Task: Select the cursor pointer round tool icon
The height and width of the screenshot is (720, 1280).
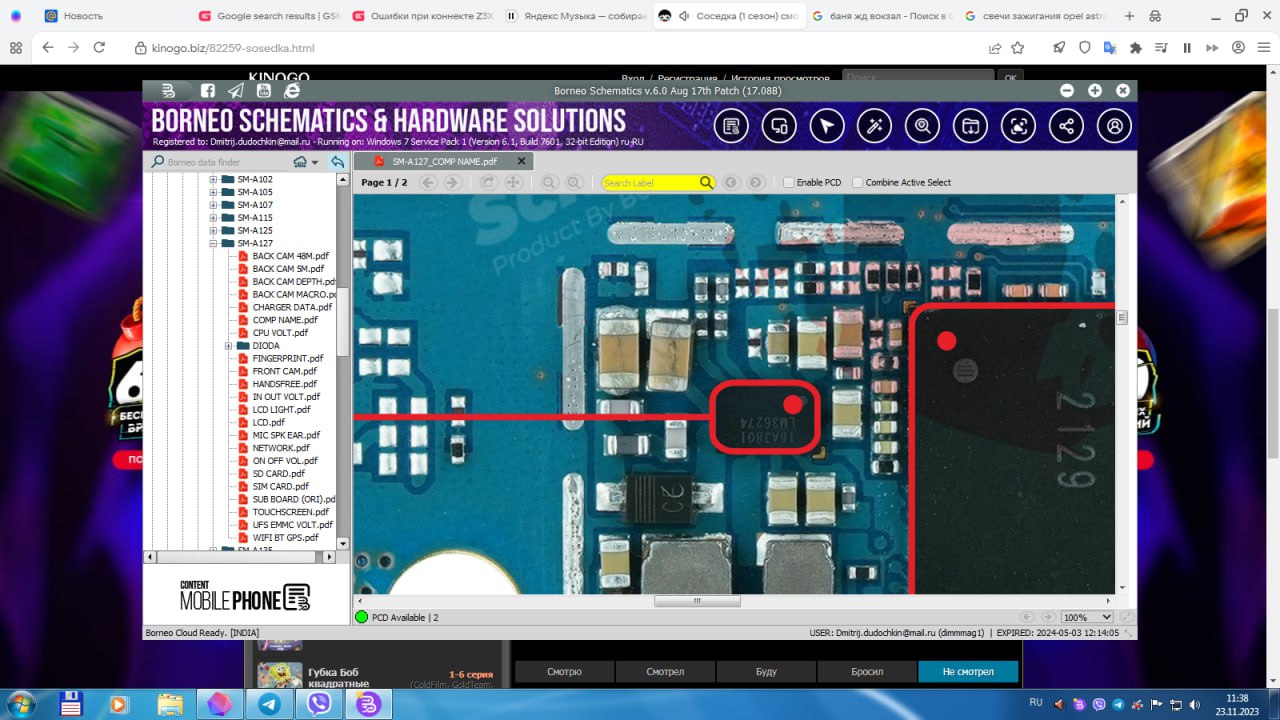Action: click(x=827, y=126)
